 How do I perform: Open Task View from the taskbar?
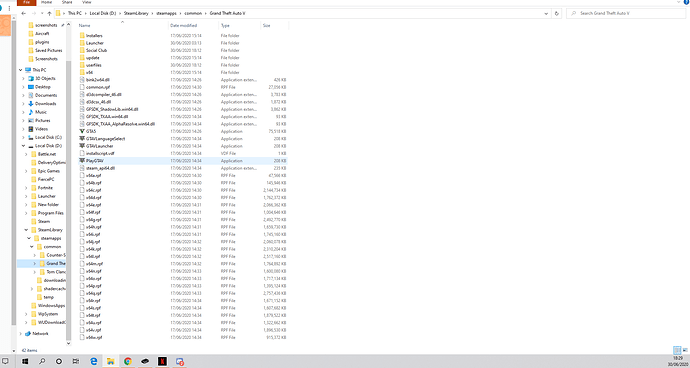tap(76, 361)
